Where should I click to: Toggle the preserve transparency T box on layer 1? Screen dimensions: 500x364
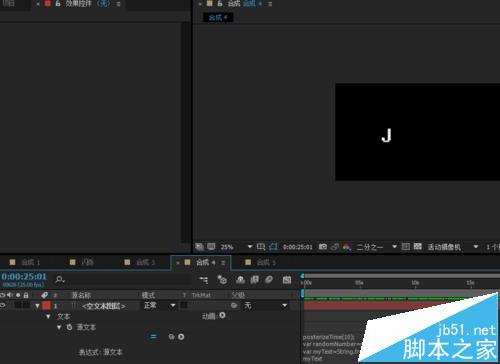(184, 305)
